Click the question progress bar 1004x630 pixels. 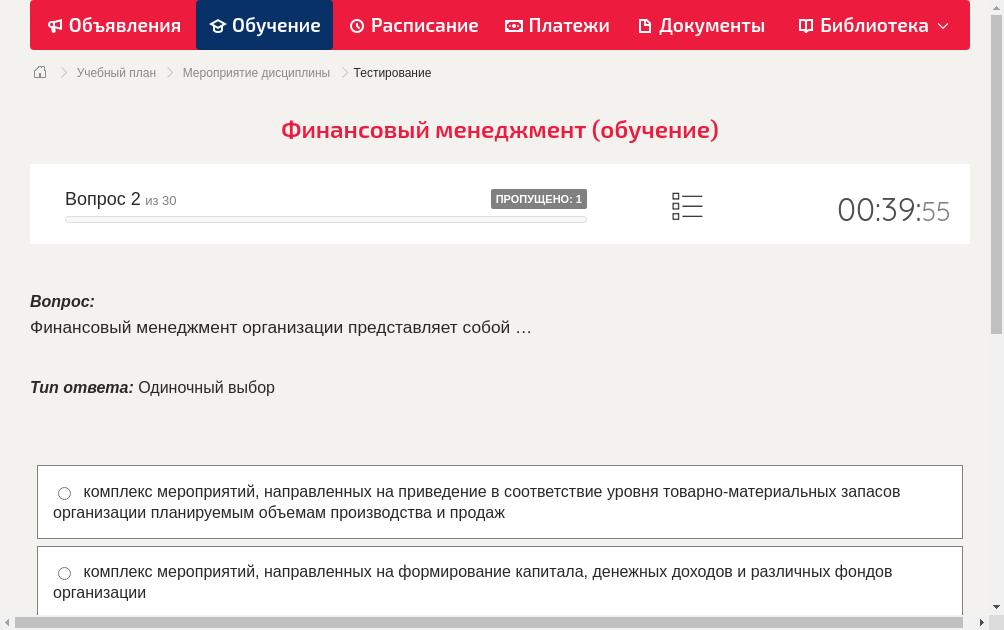pos(325,219)
